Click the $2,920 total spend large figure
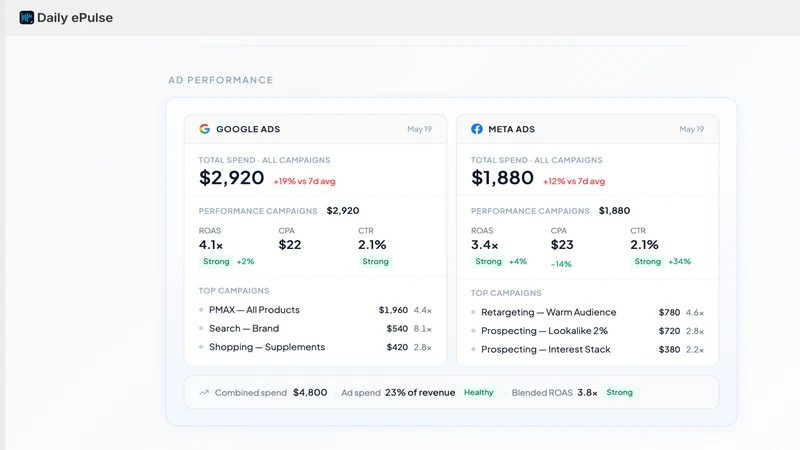The height and width of the screenshot is (450, 800). click(x=232, y=178)
